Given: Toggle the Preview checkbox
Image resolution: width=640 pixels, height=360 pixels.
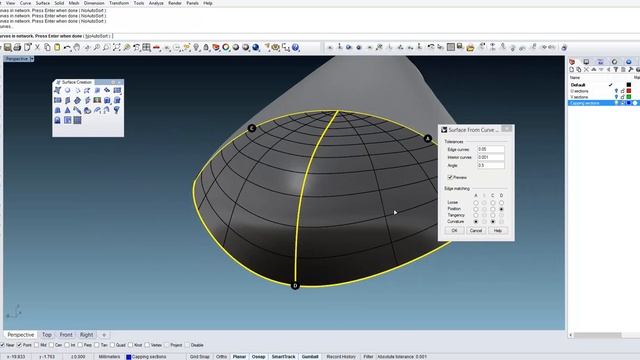Looking at the screenshot, I should [x=450, y=177].
